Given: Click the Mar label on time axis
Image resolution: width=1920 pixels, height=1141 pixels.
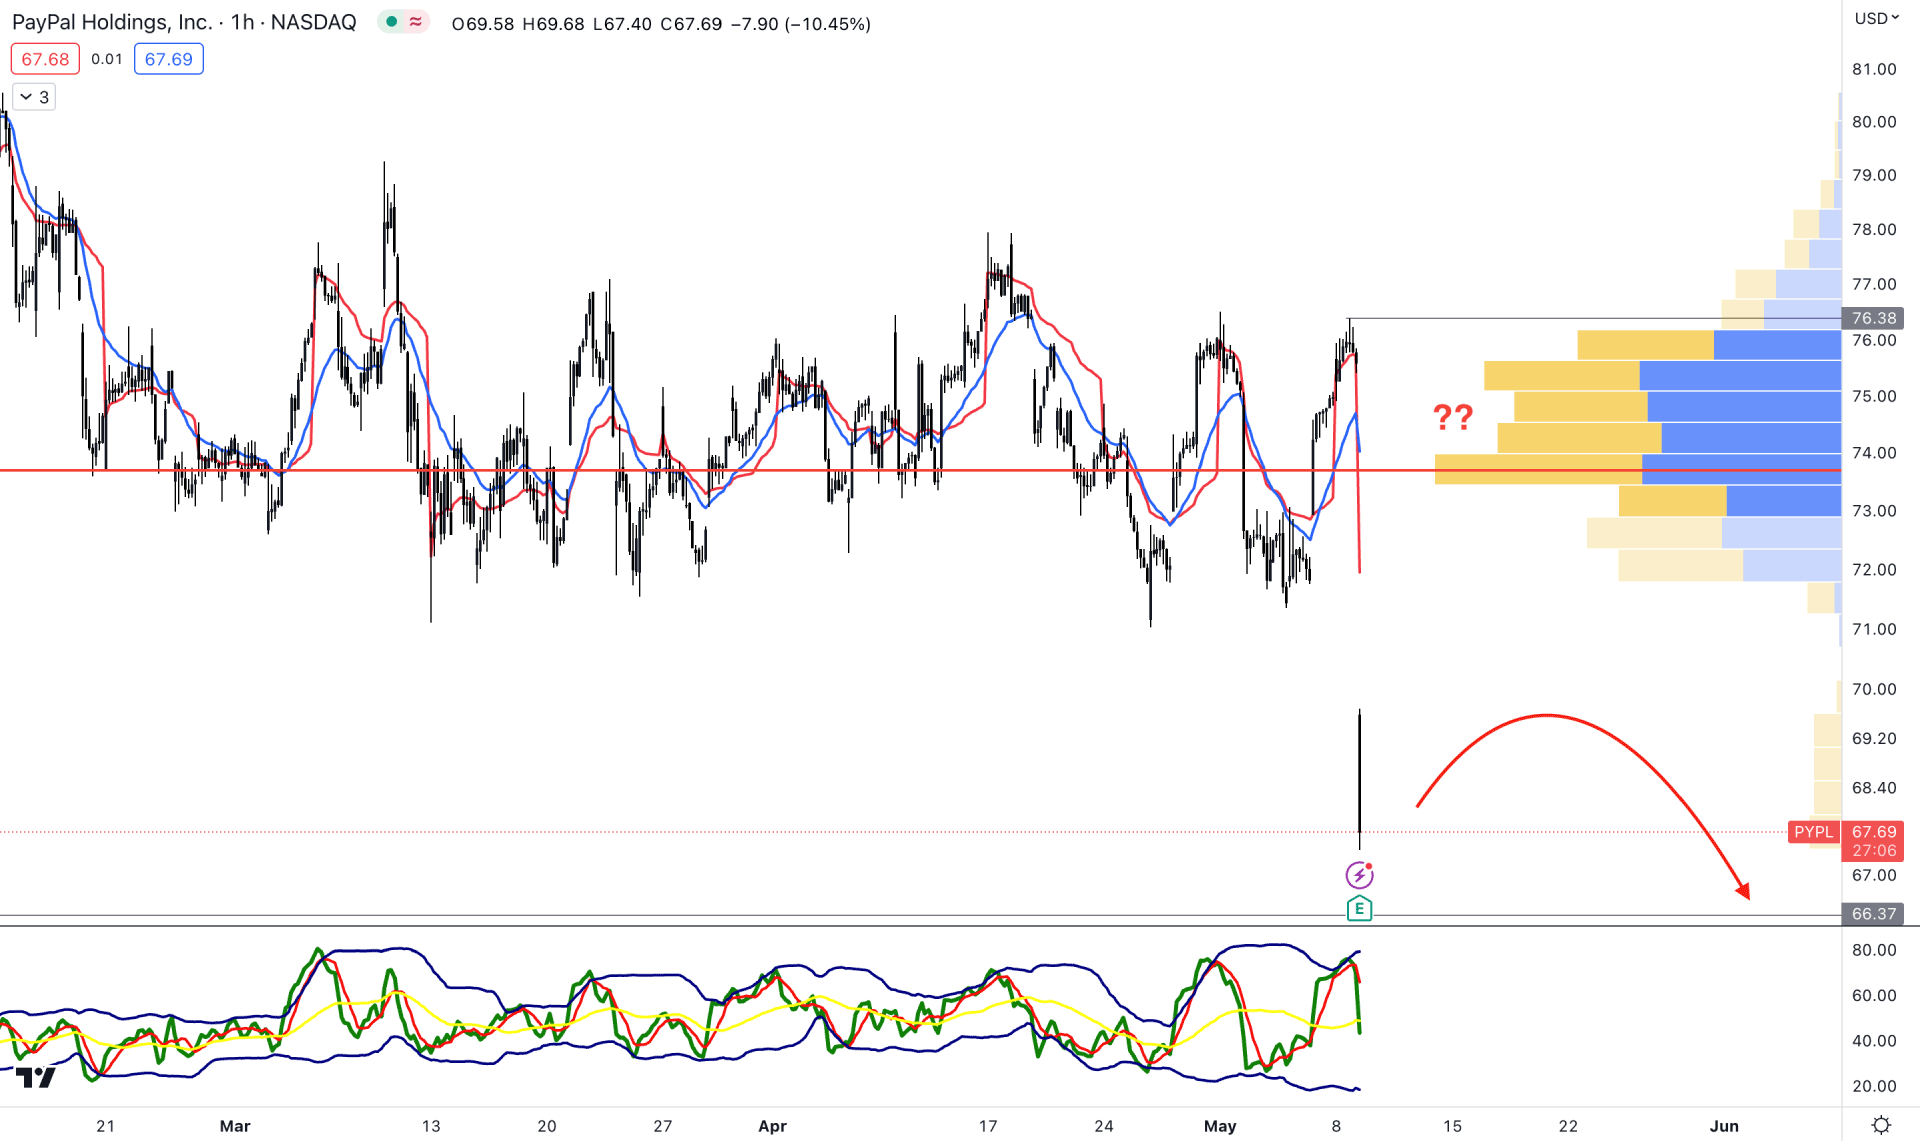Looking at the screenshot, I should (235, 1126).
